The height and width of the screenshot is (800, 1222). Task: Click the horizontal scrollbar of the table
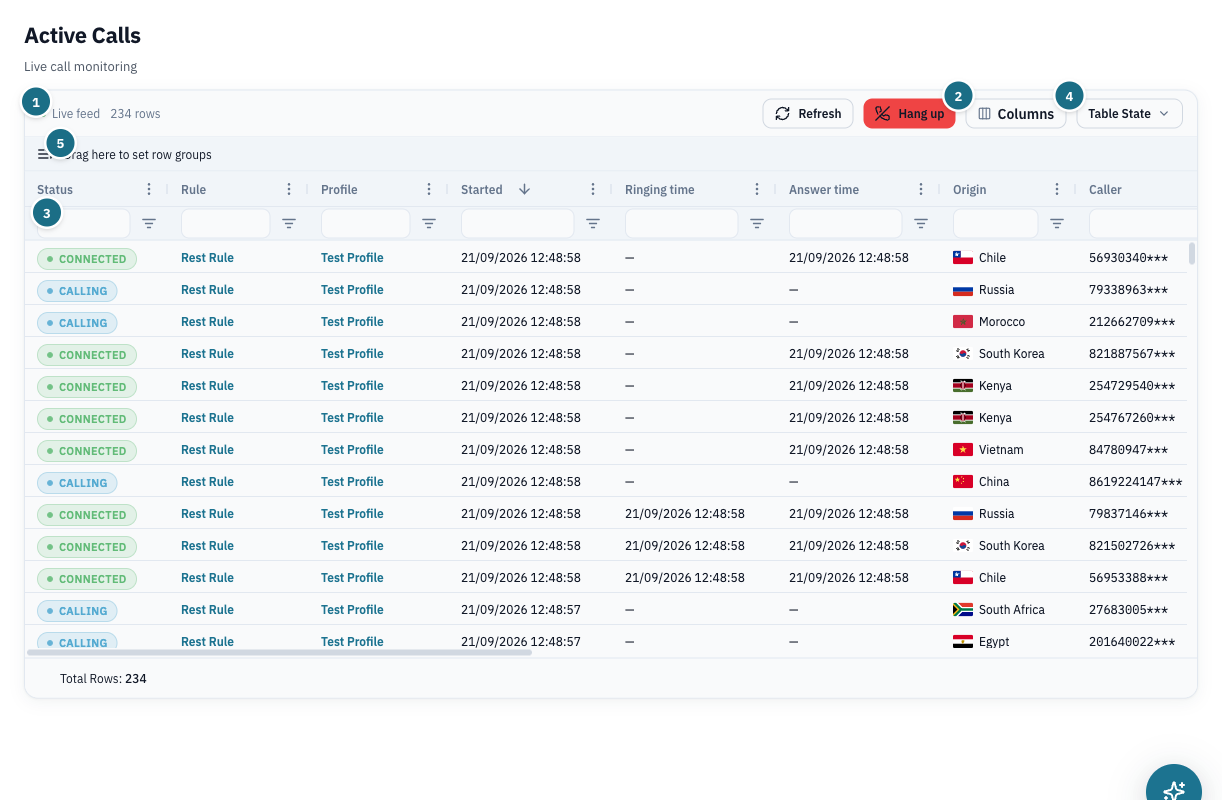click(279, 652)
